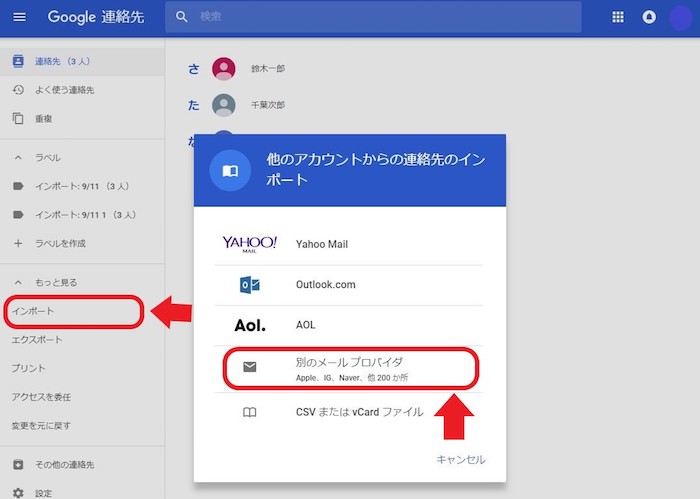Image resolution: width=700 pixels, height=499 pixels.
Task: Open the Google apps grid
Action: tap(618, 17)
